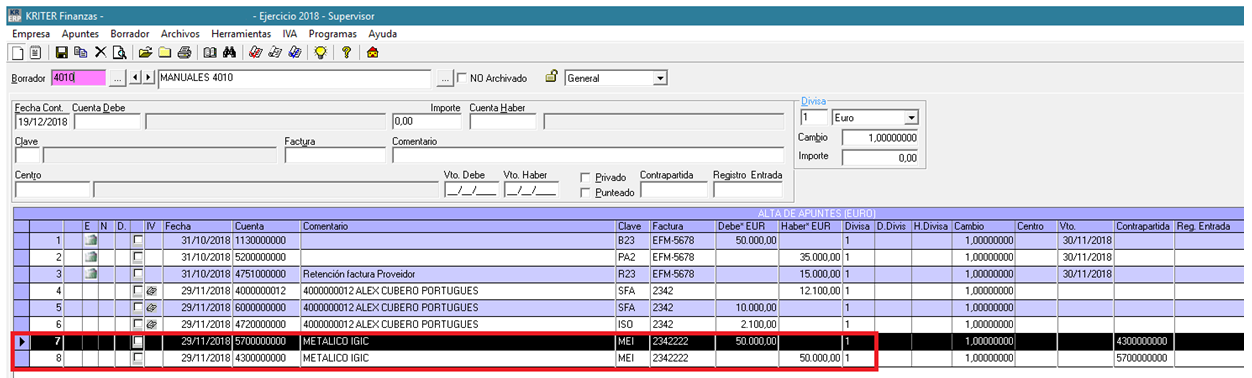Tick the checkbox in grid row 1

[138, 241]
